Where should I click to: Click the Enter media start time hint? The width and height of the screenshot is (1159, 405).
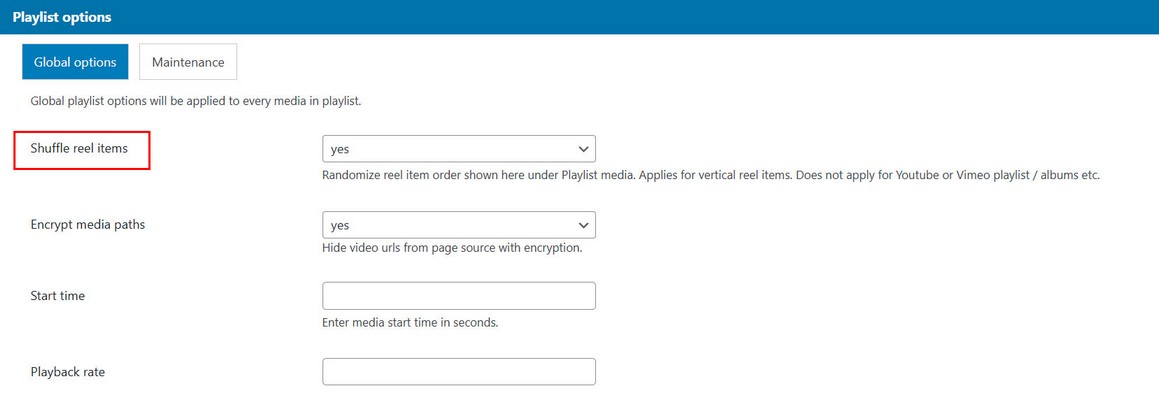pyautogui.click(x=410, y=323)
